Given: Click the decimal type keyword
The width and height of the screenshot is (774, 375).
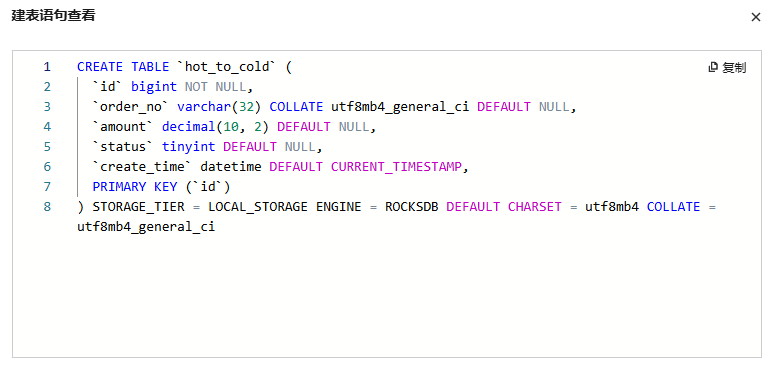Looking at the screenshot, I should 189,127.
